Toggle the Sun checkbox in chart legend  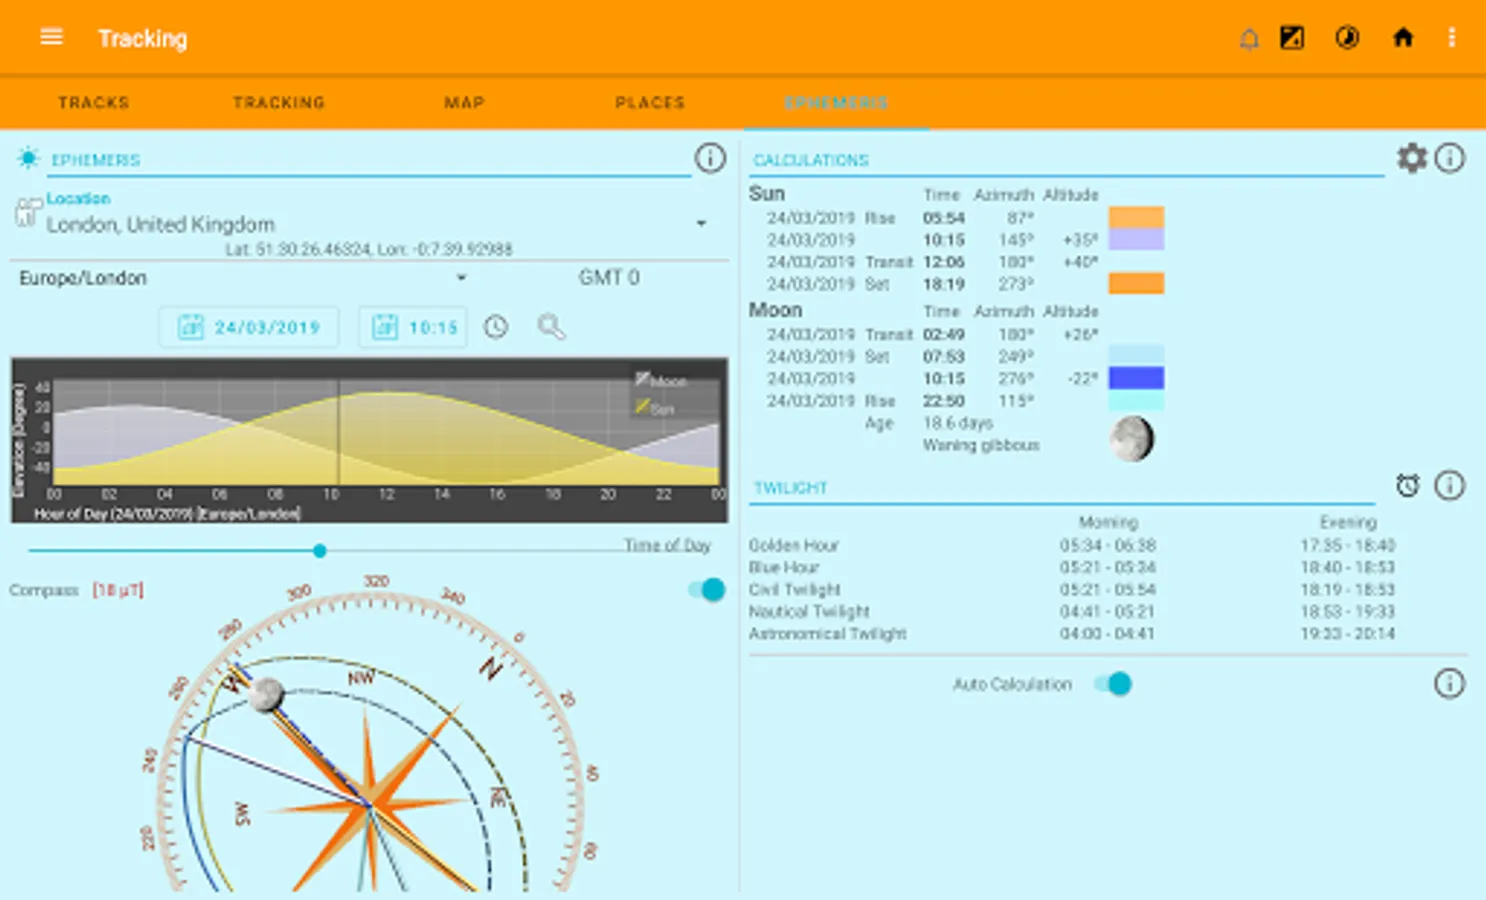click(x=642, y=407)
